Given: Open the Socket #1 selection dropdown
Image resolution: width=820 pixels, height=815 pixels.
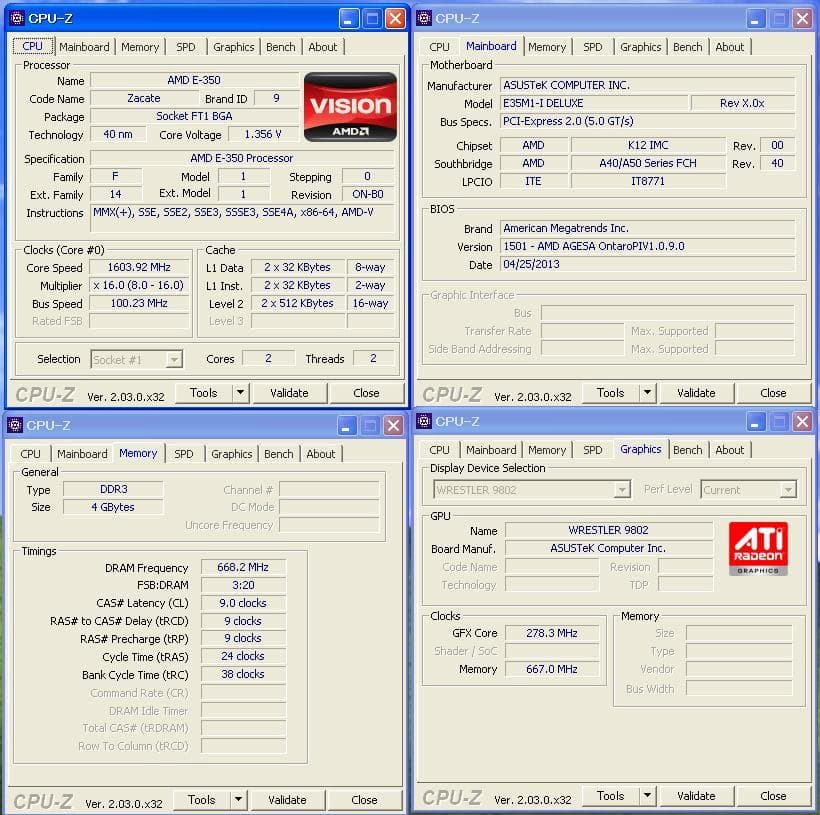Looking at the screenshot, I should click(x=175, y=359).
